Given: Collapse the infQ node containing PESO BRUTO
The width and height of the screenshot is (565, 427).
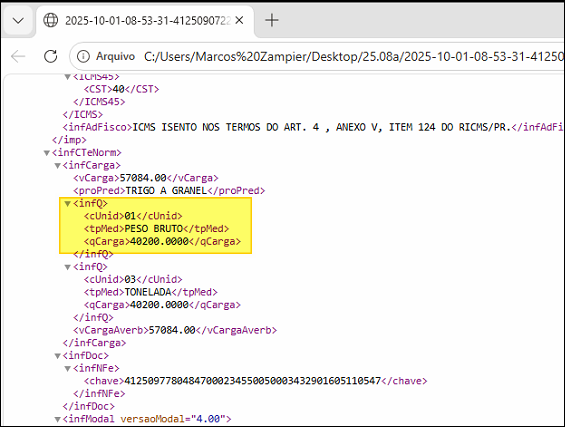Looking at the screenshot, I should coord(67,204).
